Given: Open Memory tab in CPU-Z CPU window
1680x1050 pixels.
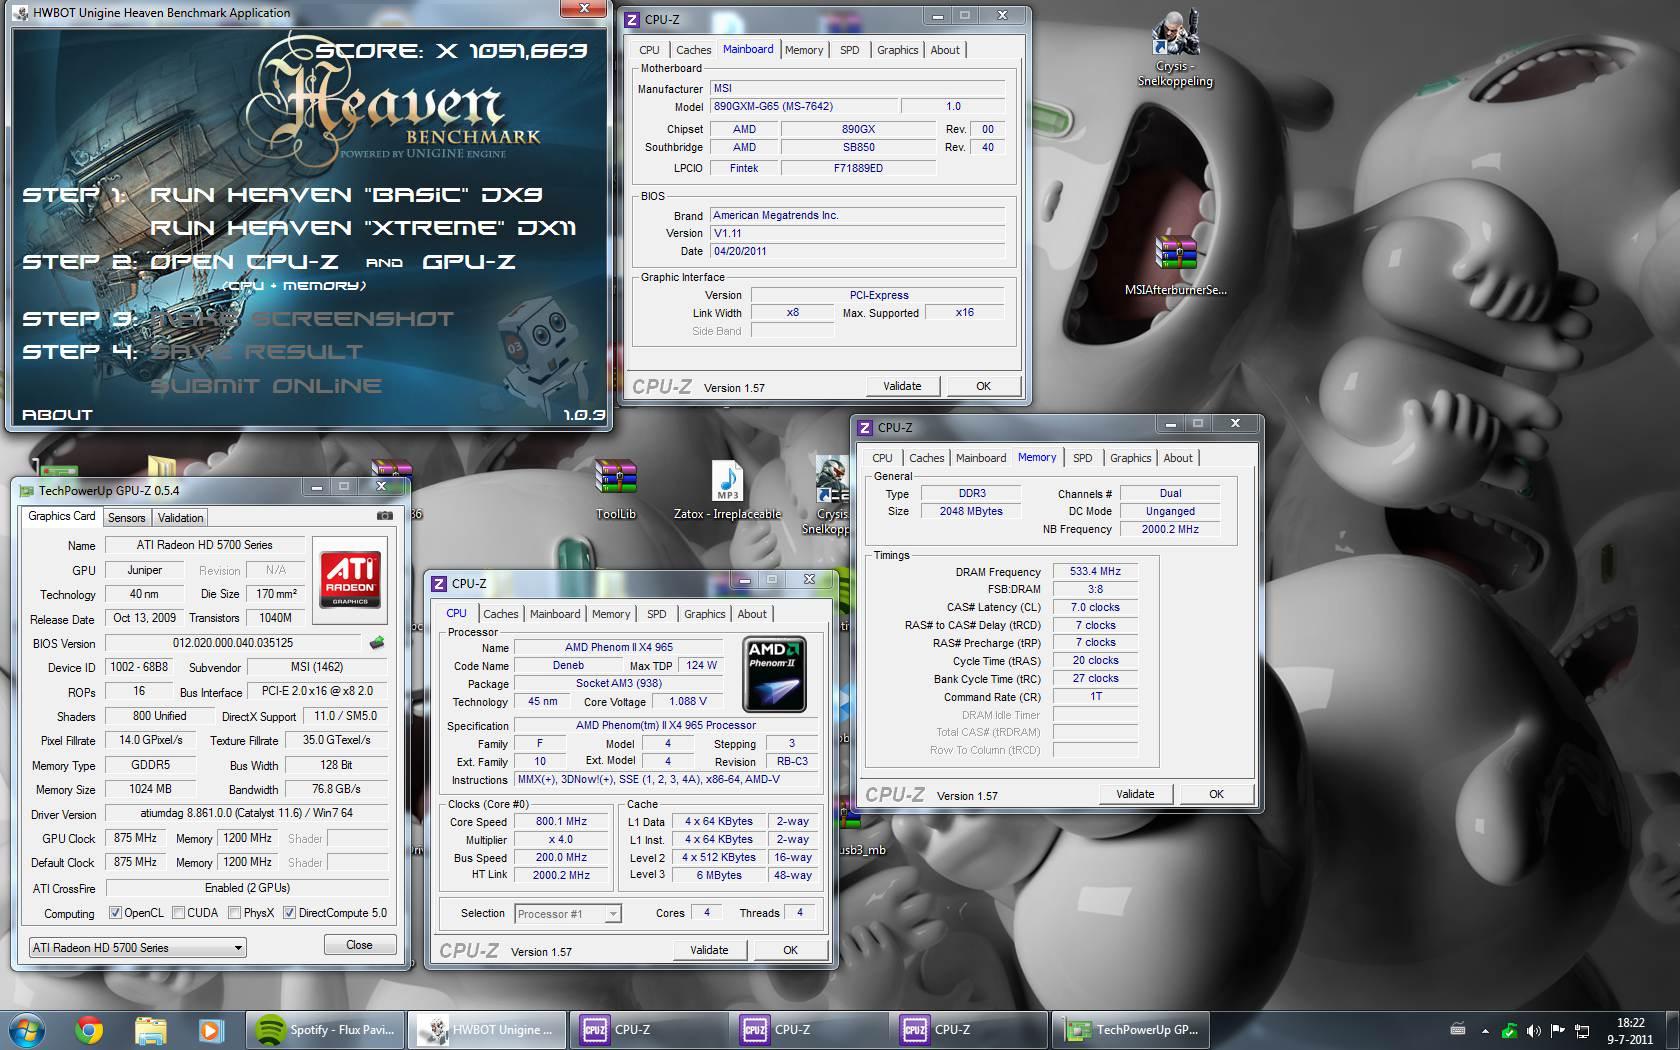Looking at the screenshot, I should [x=611, y=614].
